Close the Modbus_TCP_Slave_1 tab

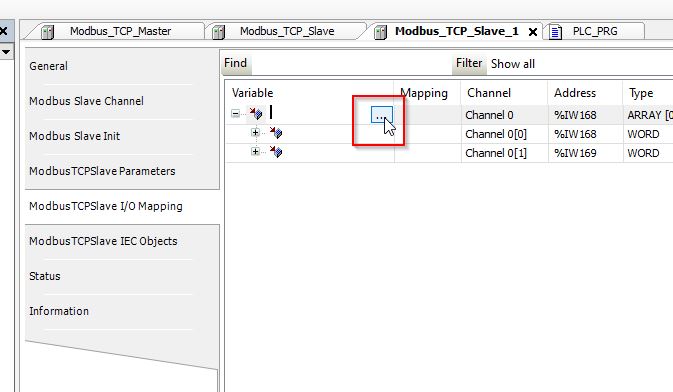[533, 32]
